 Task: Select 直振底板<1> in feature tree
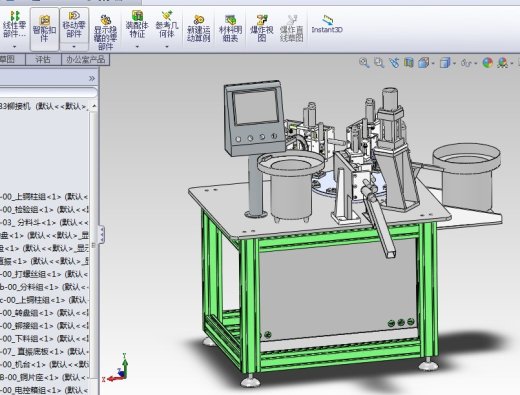click(x=44, y=352)
